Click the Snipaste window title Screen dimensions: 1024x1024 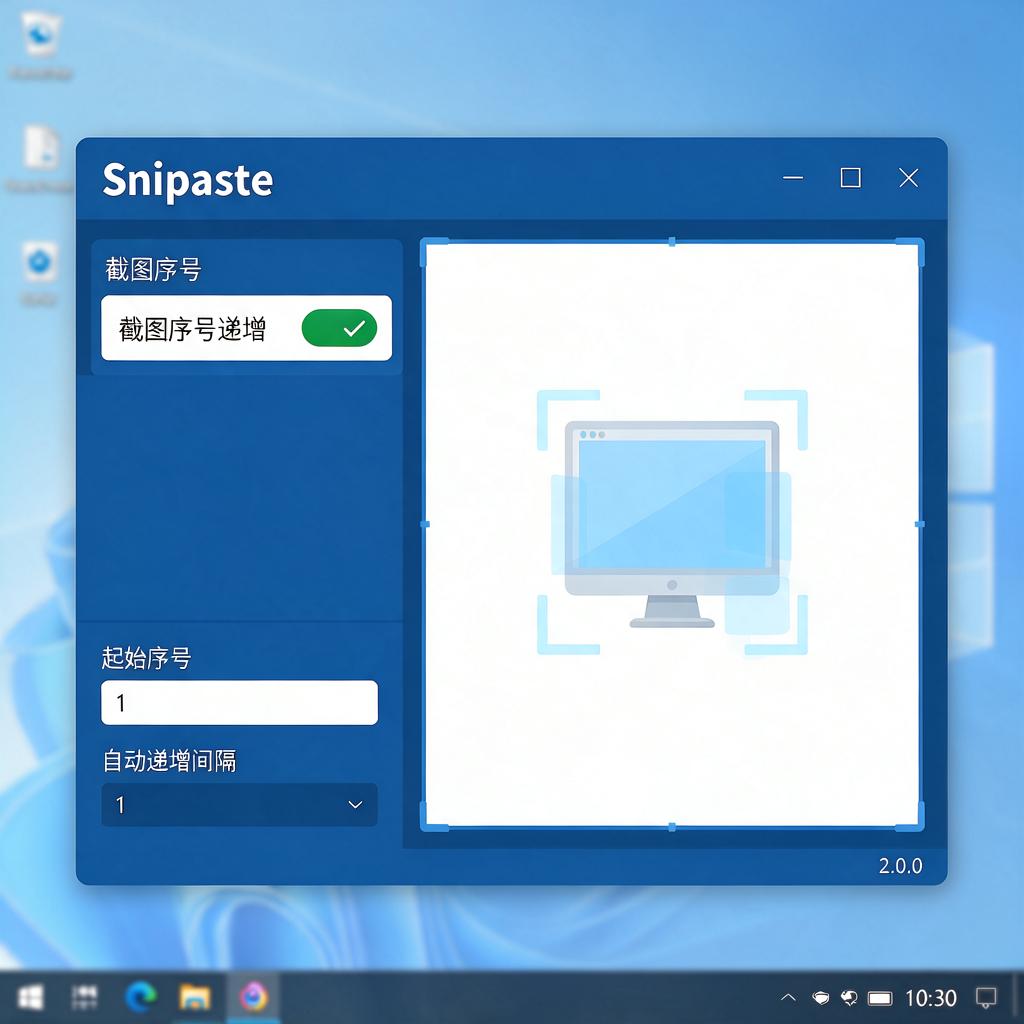click(188, 180)
